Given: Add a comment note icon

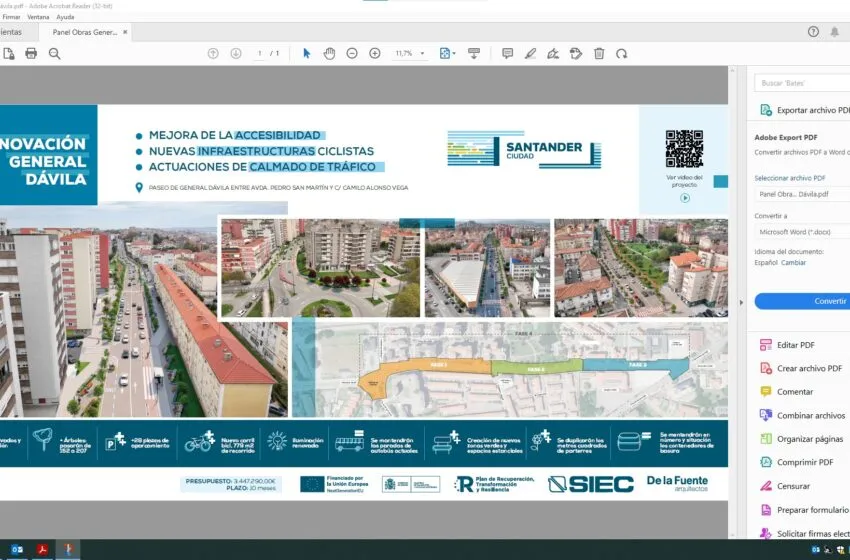Looking at the screenshot, I should (507, 53).
